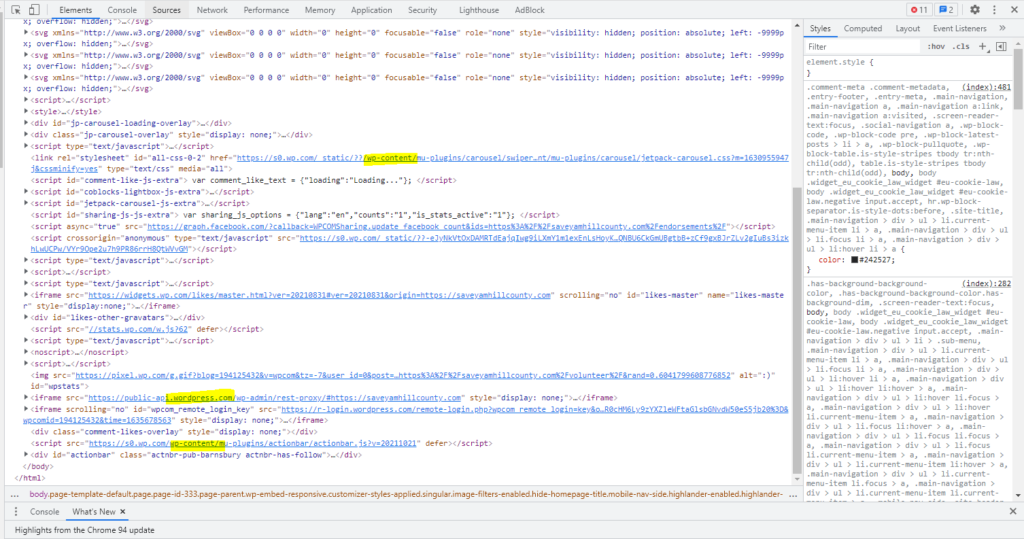Show more Styles pane tabs chevron

[x=1002, y=28]
